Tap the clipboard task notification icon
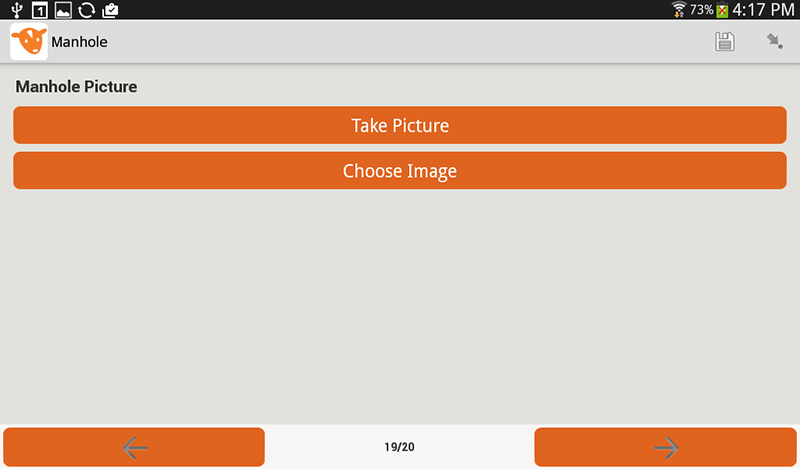The image size is (800, 469). pos(110,10)
